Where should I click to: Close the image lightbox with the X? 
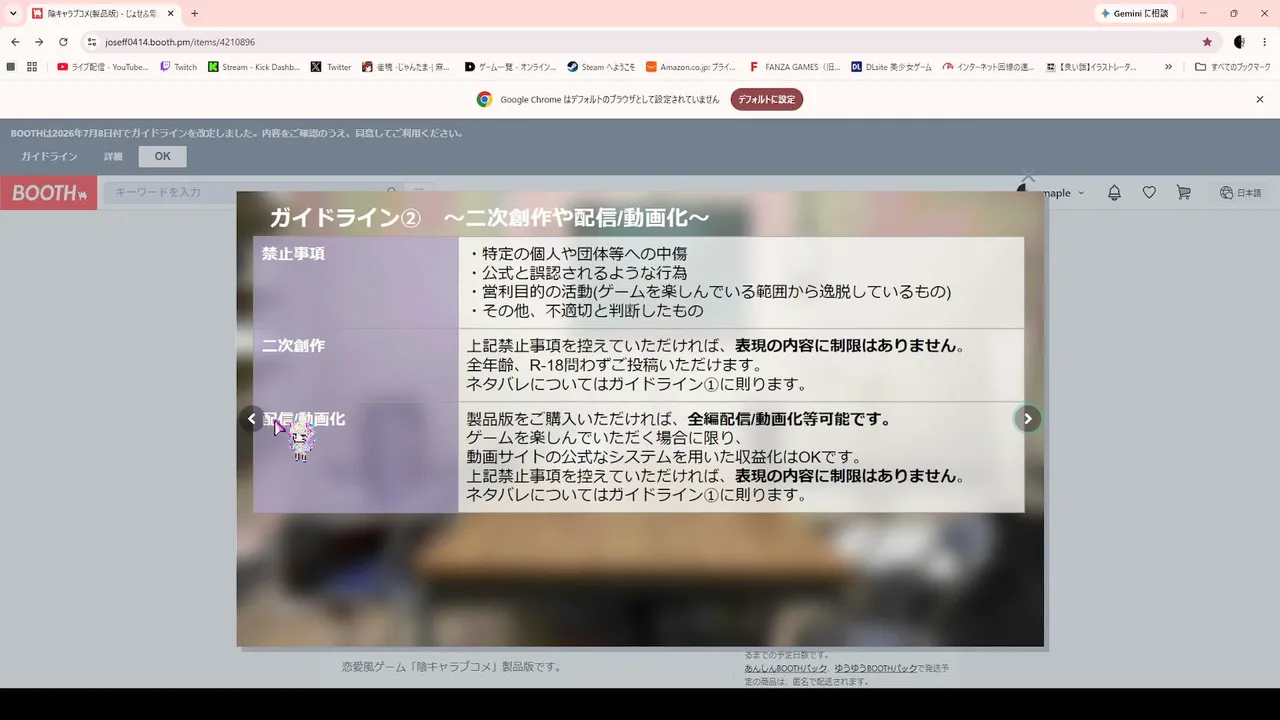click(x=1028, y=177)
